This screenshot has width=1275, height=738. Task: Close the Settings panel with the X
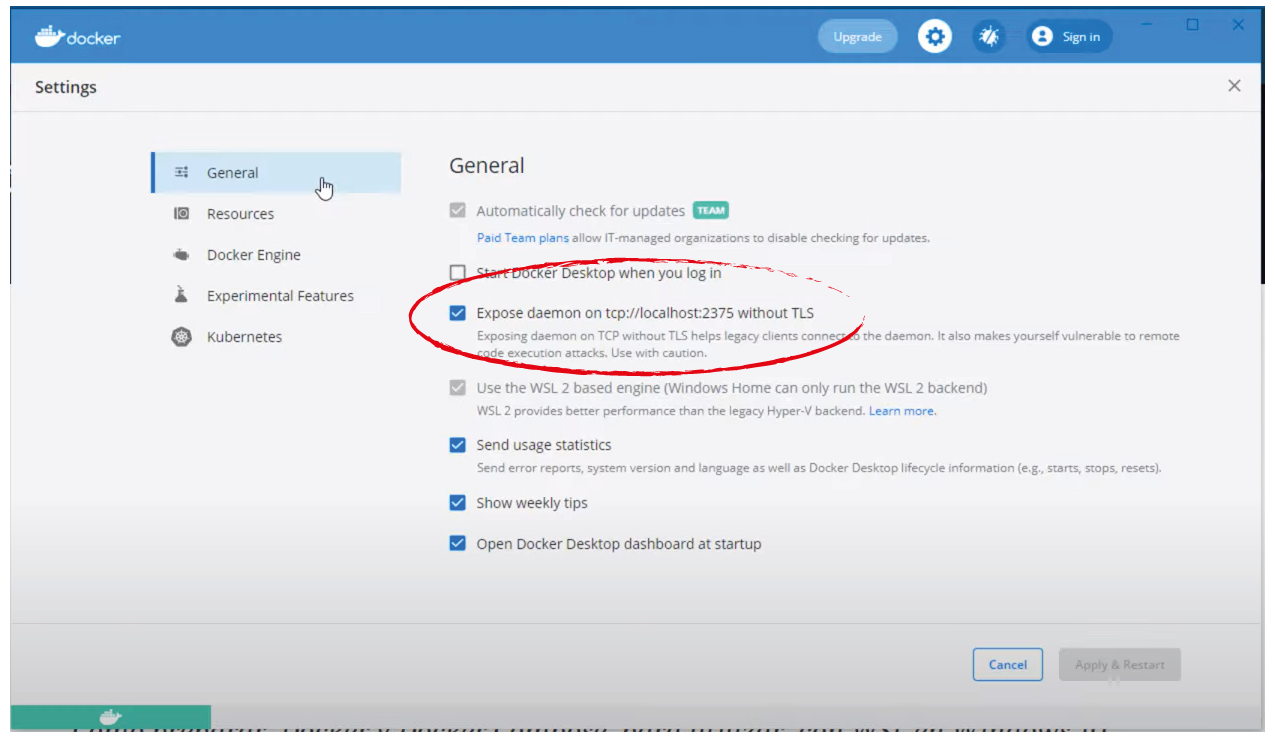coord(1234,86)
